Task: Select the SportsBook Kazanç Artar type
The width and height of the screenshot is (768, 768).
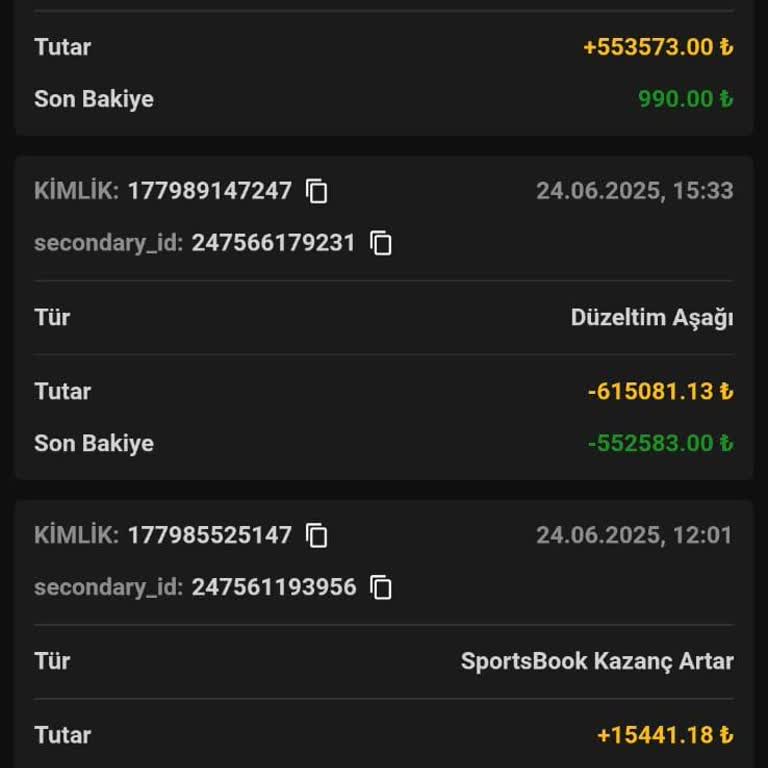Action: click(x=597, y=661)
